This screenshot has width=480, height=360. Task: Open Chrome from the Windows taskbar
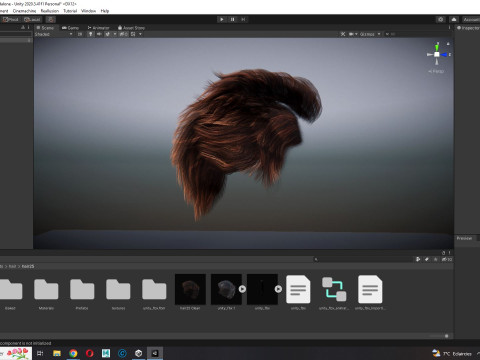(73, 353)
